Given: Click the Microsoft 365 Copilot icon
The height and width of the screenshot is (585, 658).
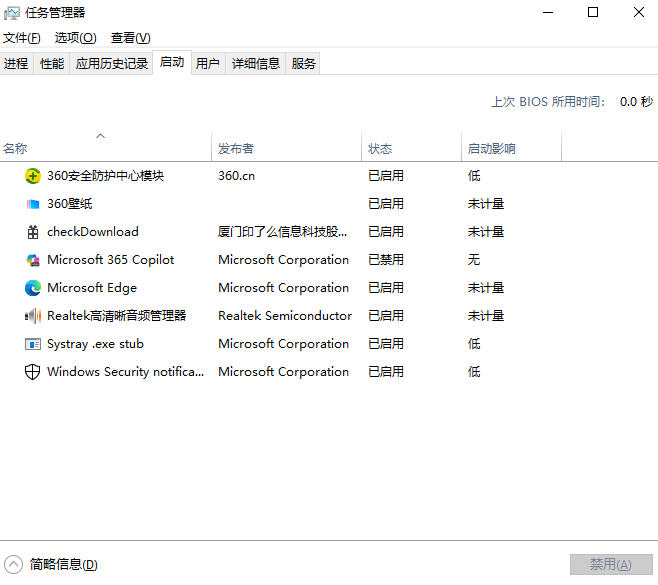Looking at the screenshot, I should point(33,260).
